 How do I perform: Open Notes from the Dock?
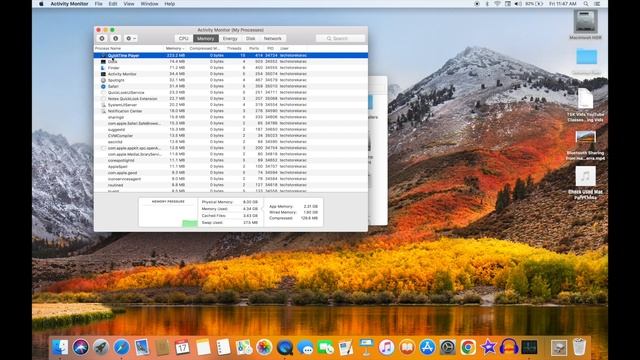click(x=203, y=347)
